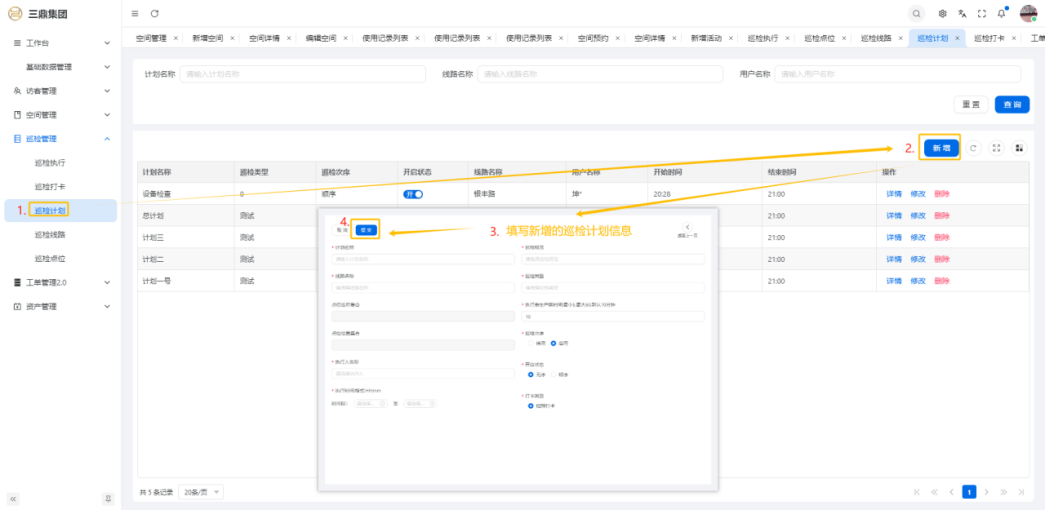The width and height of the screenshot is (1045, 510).
Task: Select the 按照打卡 radio button
Action: (x=530, y=405)
